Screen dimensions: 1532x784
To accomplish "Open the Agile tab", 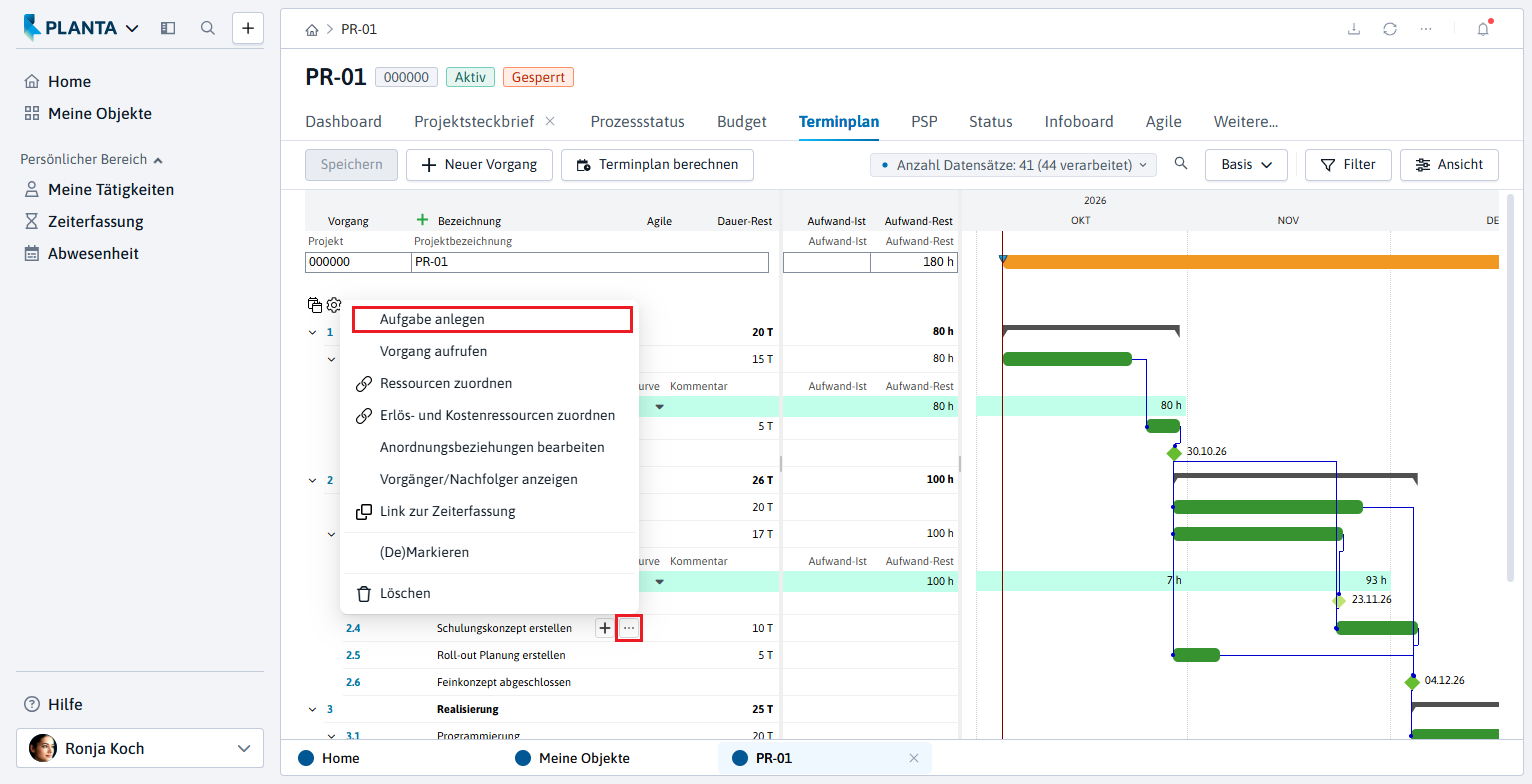I will pos(1164,122).
